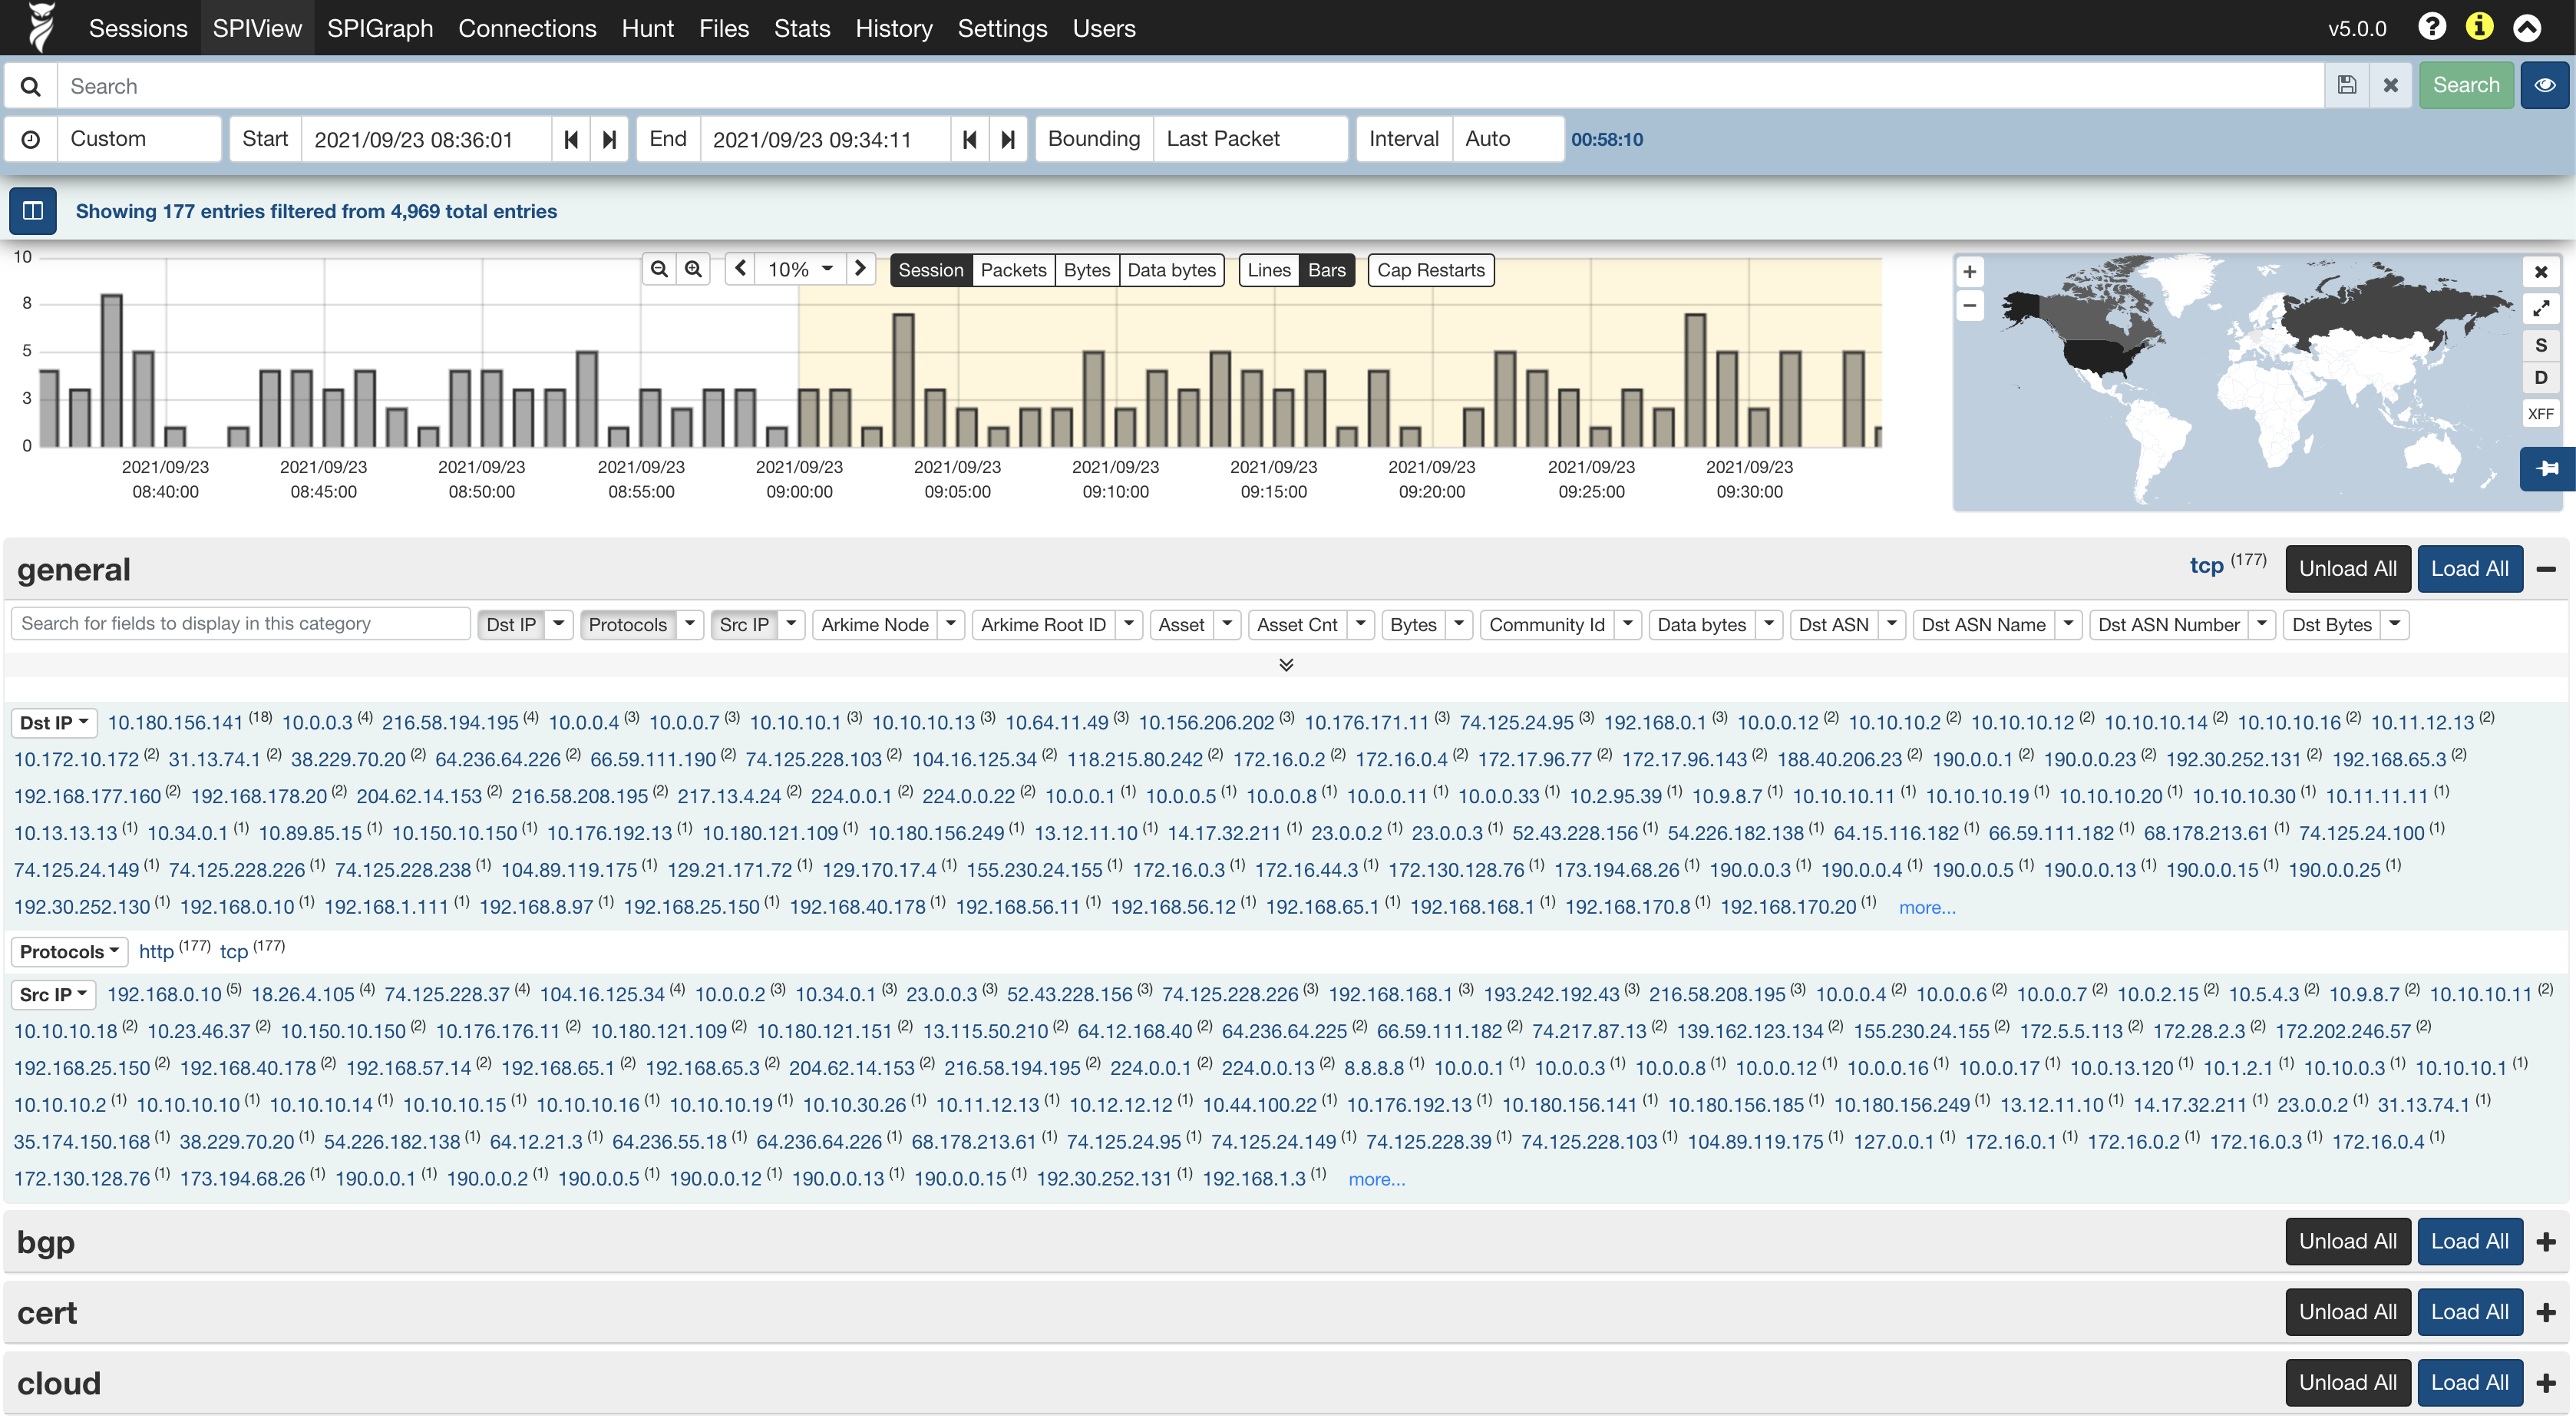Open the SPIGraph tab

point(379,28)
